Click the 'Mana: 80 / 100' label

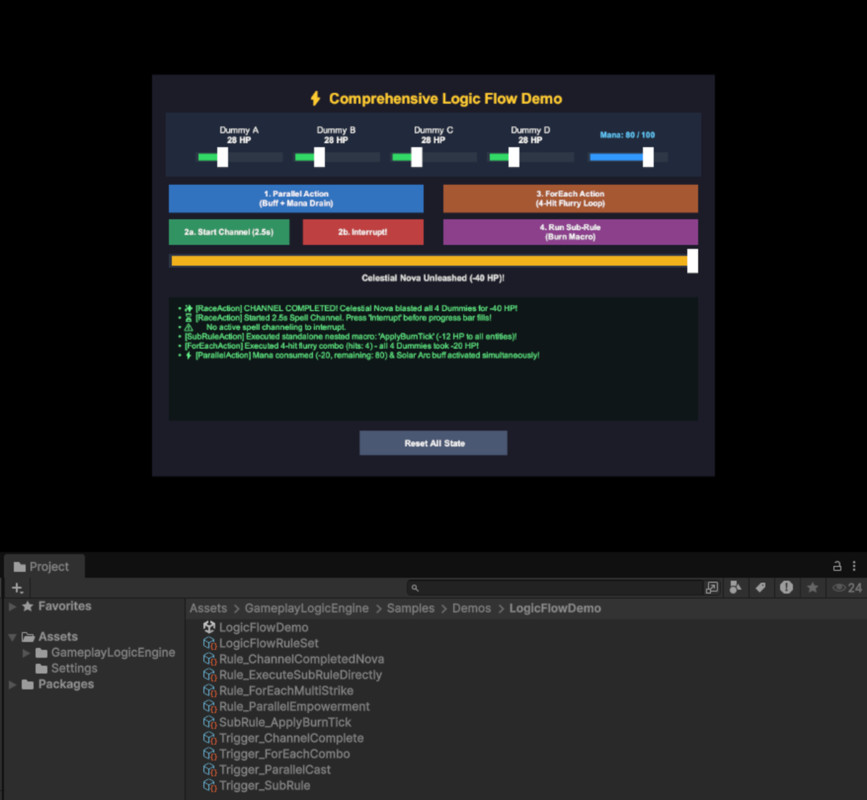point(627,135)
